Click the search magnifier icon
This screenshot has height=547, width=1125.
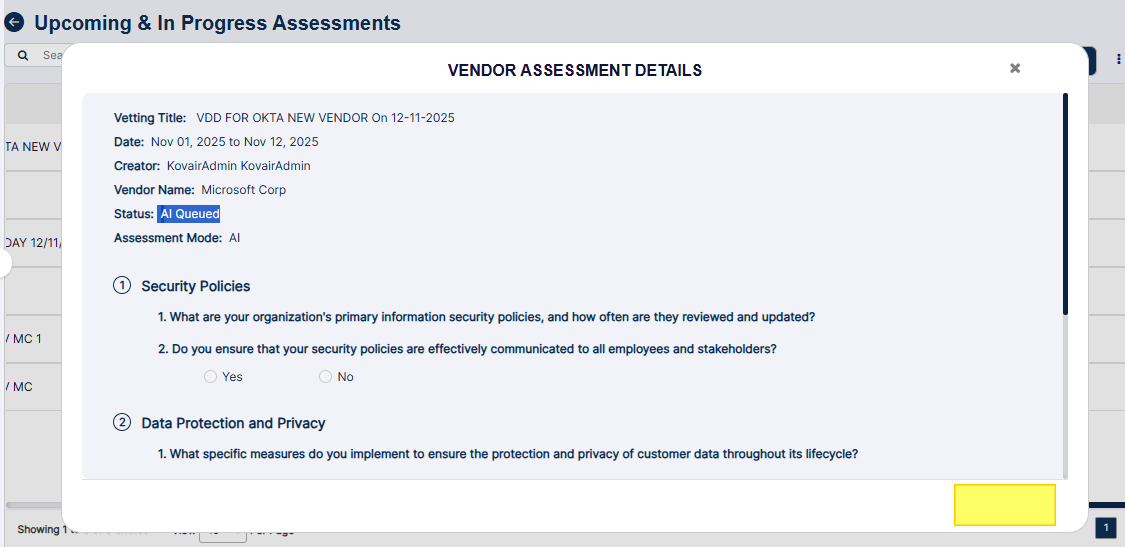tap(23, 56)
